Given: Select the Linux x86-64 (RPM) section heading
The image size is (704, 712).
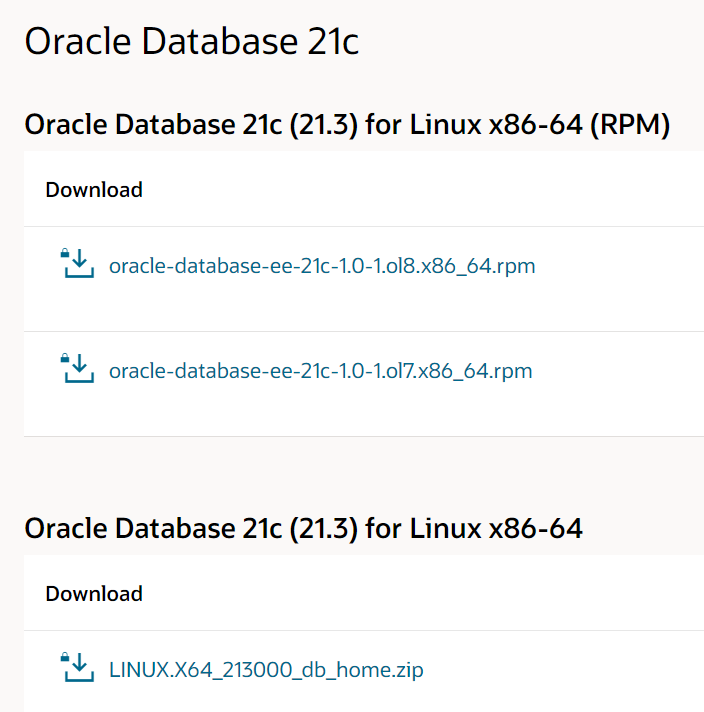Looking at the screenshot, I should click(346, 125).
